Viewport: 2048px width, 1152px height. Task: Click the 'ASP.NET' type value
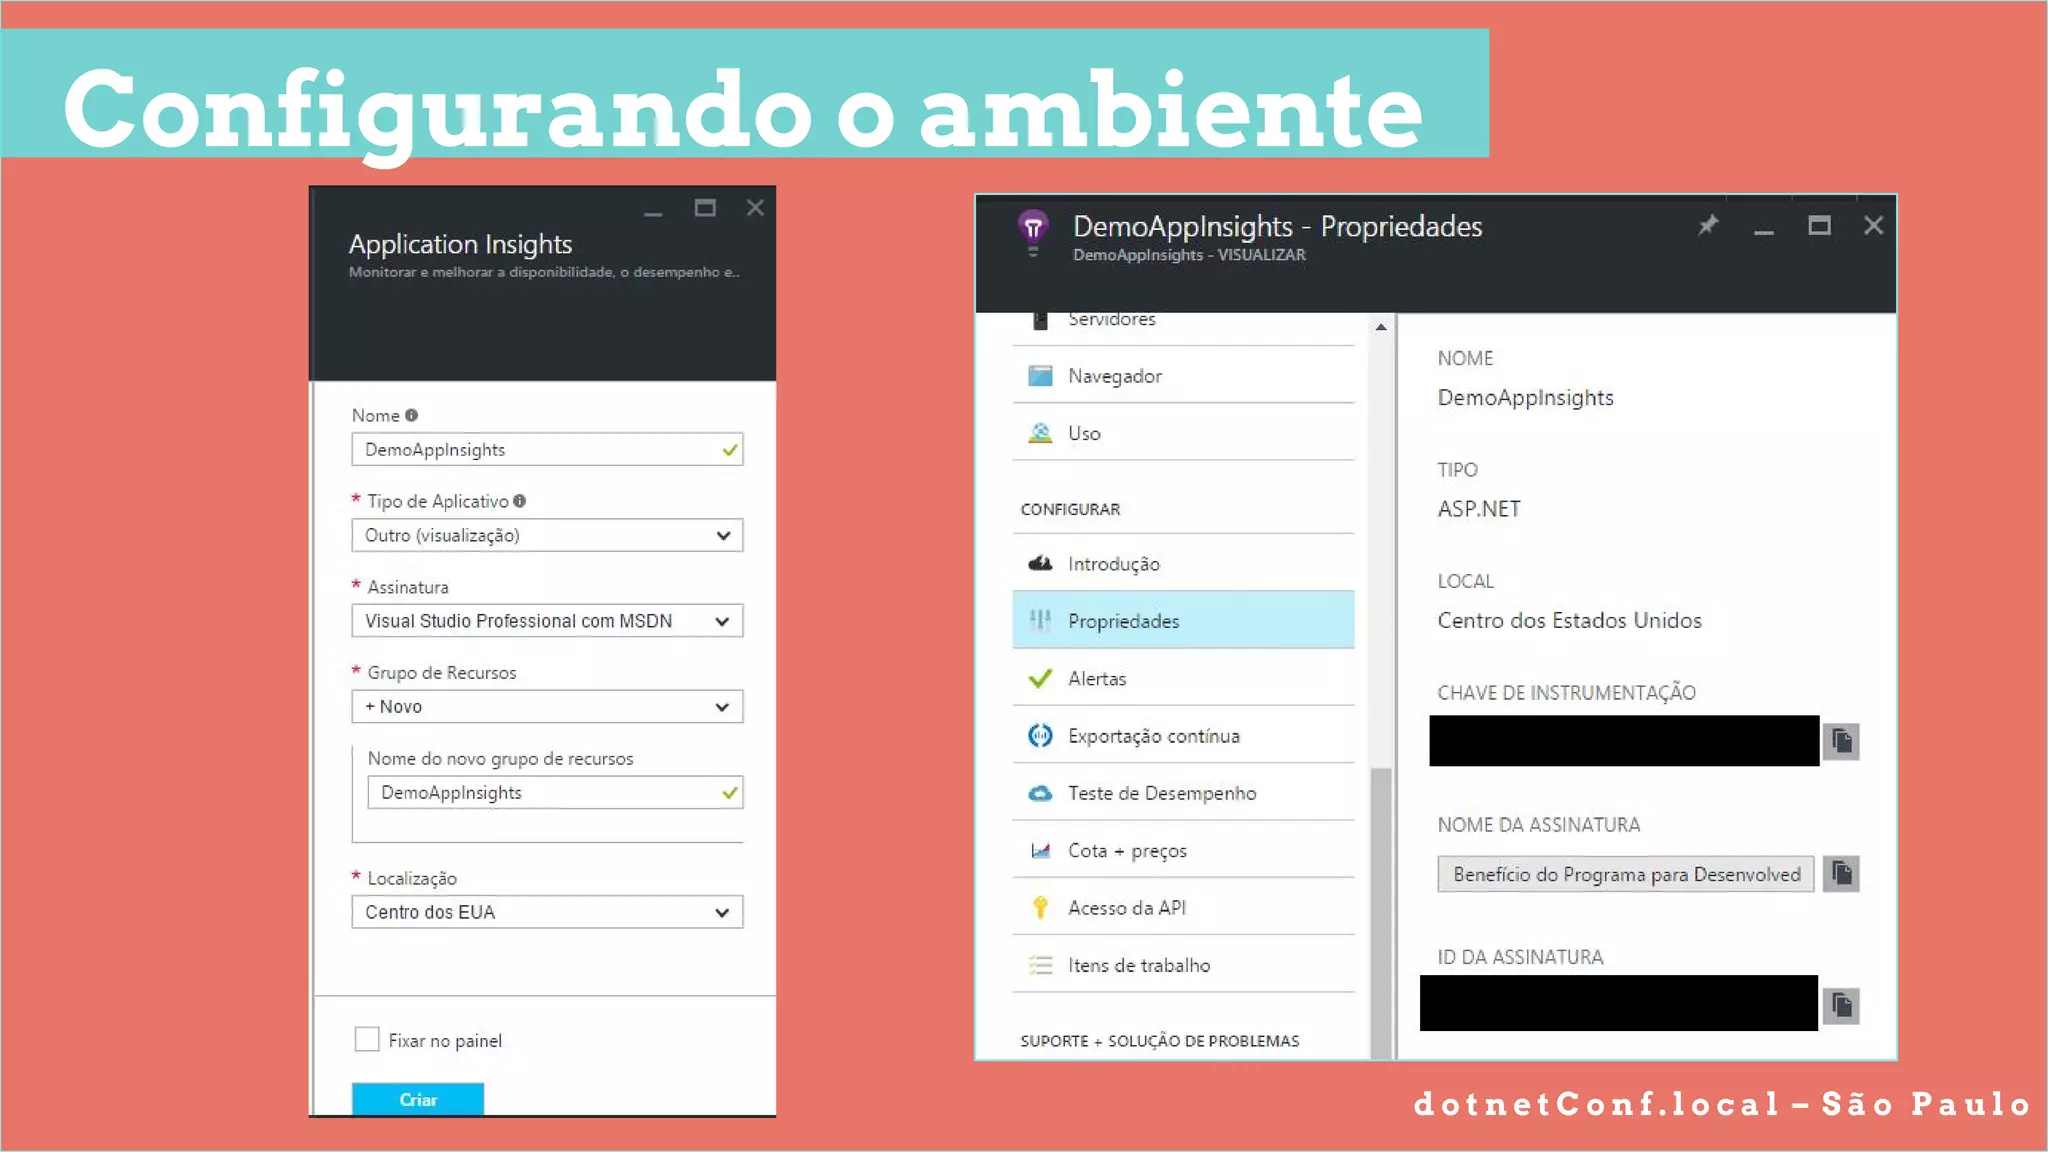(x=1479, y=509)
